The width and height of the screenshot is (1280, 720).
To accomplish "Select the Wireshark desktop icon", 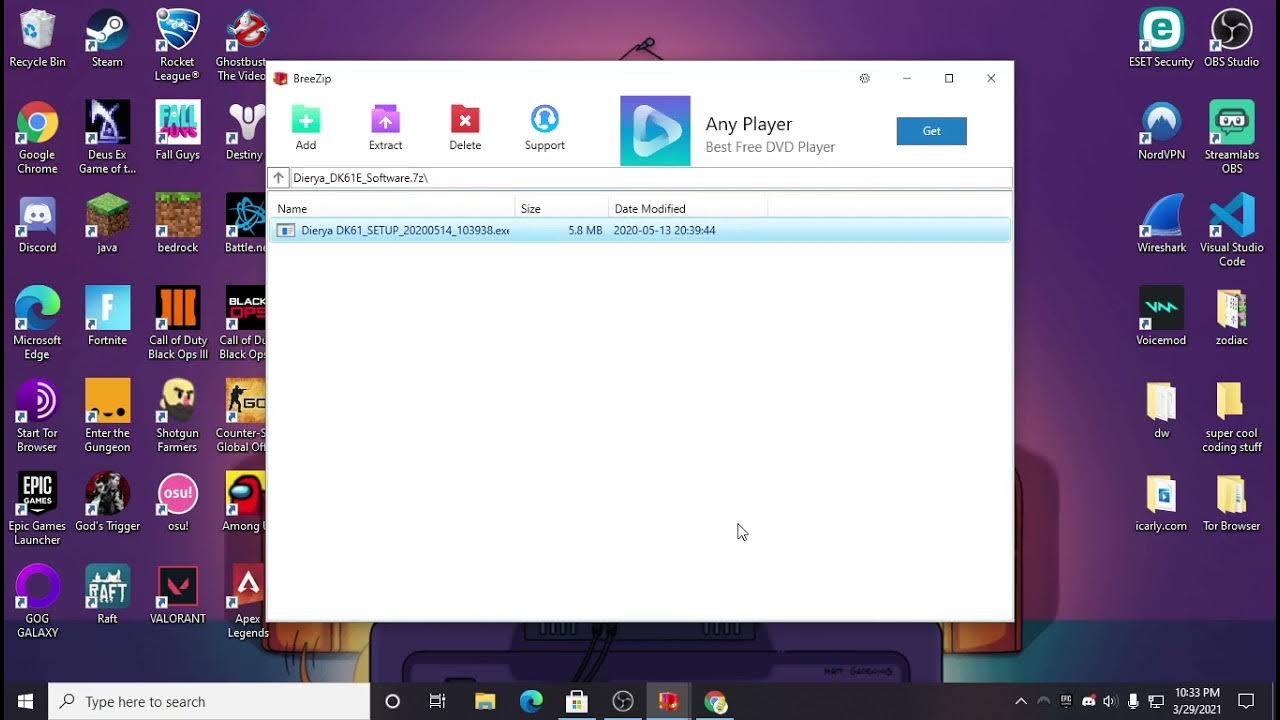I will pyautogui.click(x=1161, y=224).
